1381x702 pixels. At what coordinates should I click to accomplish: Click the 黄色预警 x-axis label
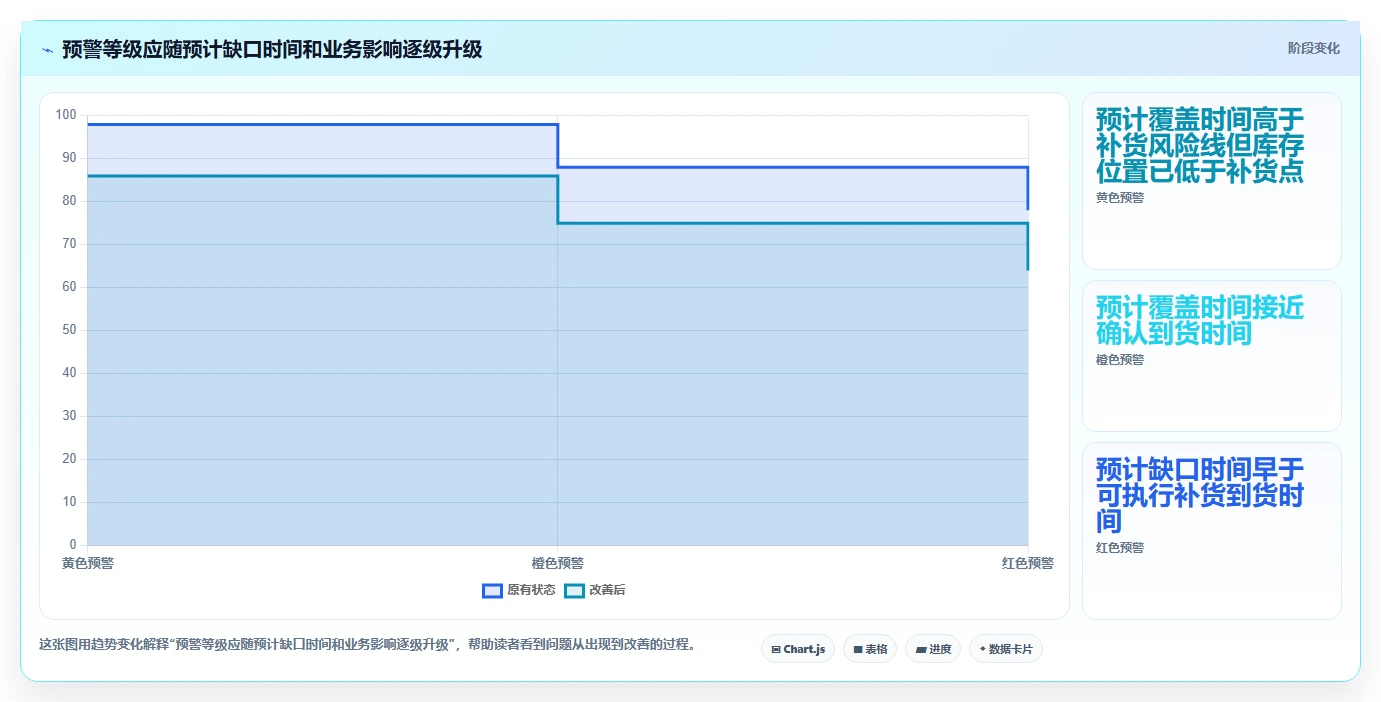click(88, 563)
